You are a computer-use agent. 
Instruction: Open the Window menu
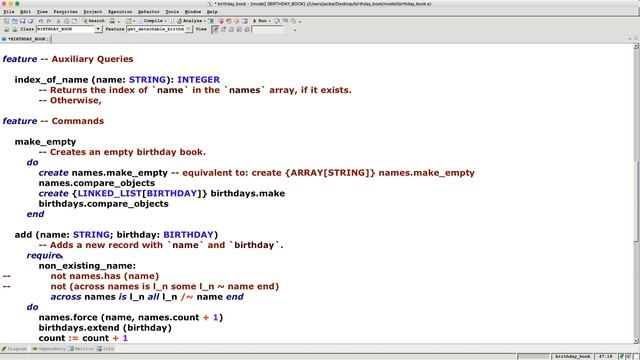click(193, 12)
